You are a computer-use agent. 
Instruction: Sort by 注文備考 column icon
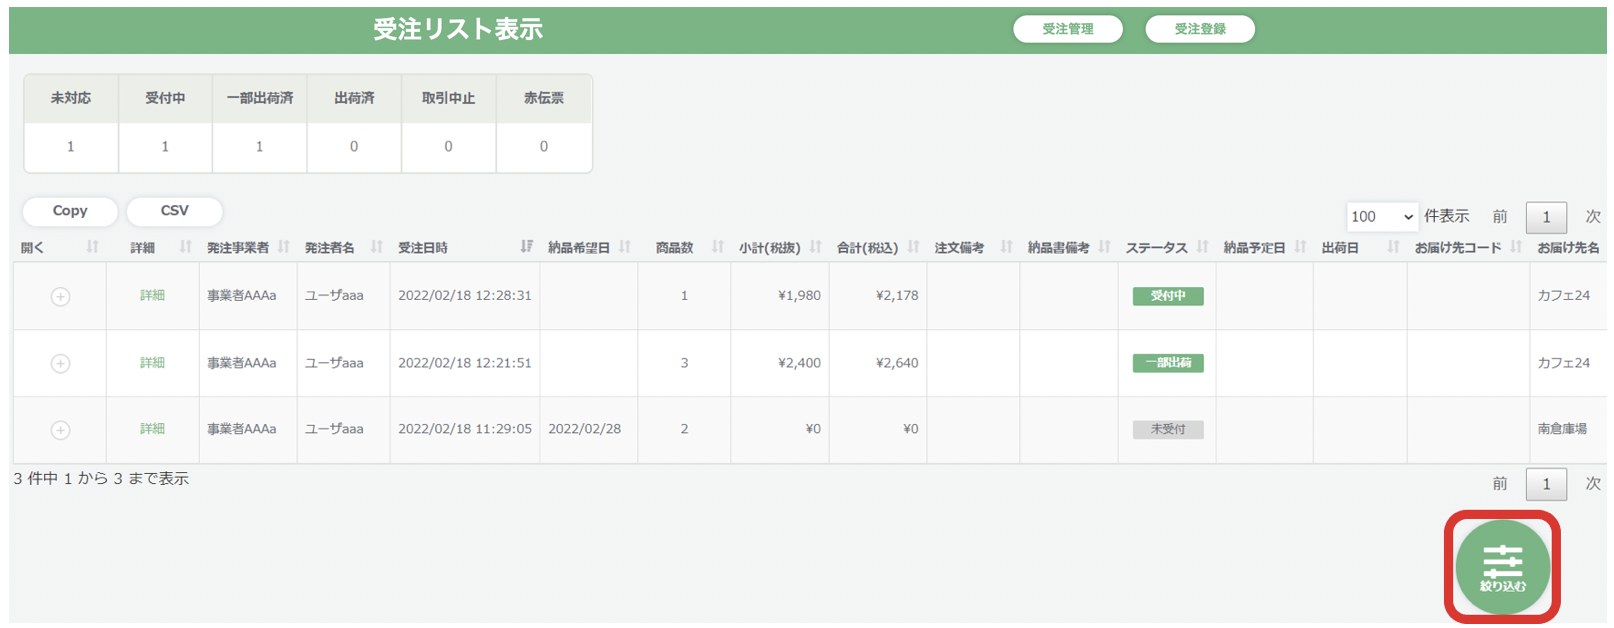pos(1007,247)
